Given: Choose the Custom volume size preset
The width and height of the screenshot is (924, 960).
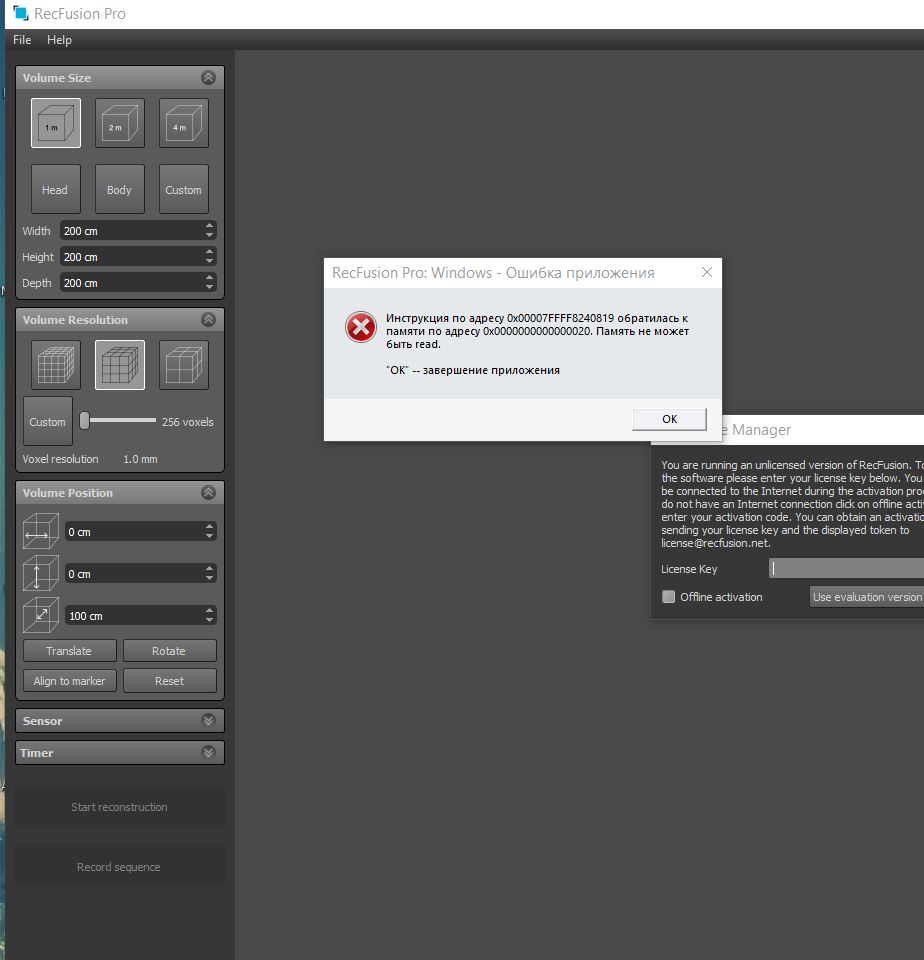Looking at the screenshot, I should pyautogui.click(x=184, y=189).
